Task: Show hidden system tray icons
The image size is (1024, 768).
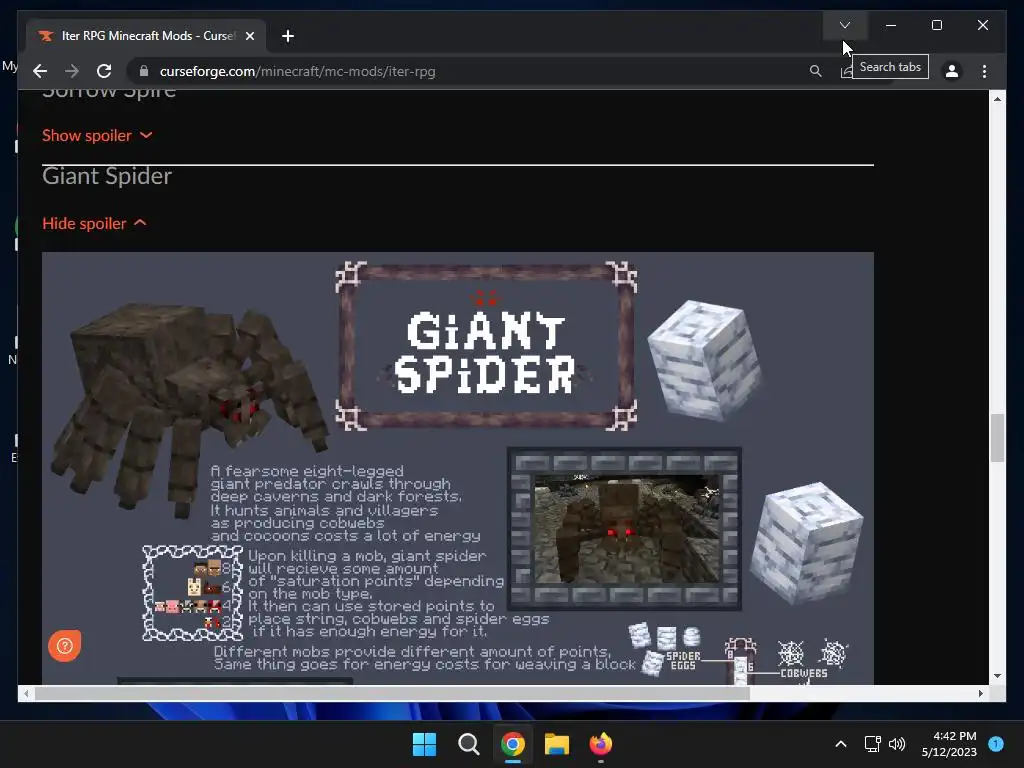Action: coord(841,744)
